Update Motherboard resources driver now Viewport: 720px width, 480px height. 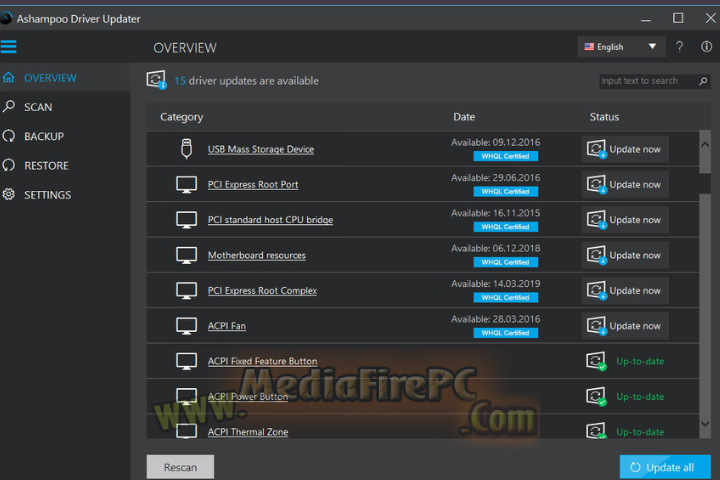625,255
